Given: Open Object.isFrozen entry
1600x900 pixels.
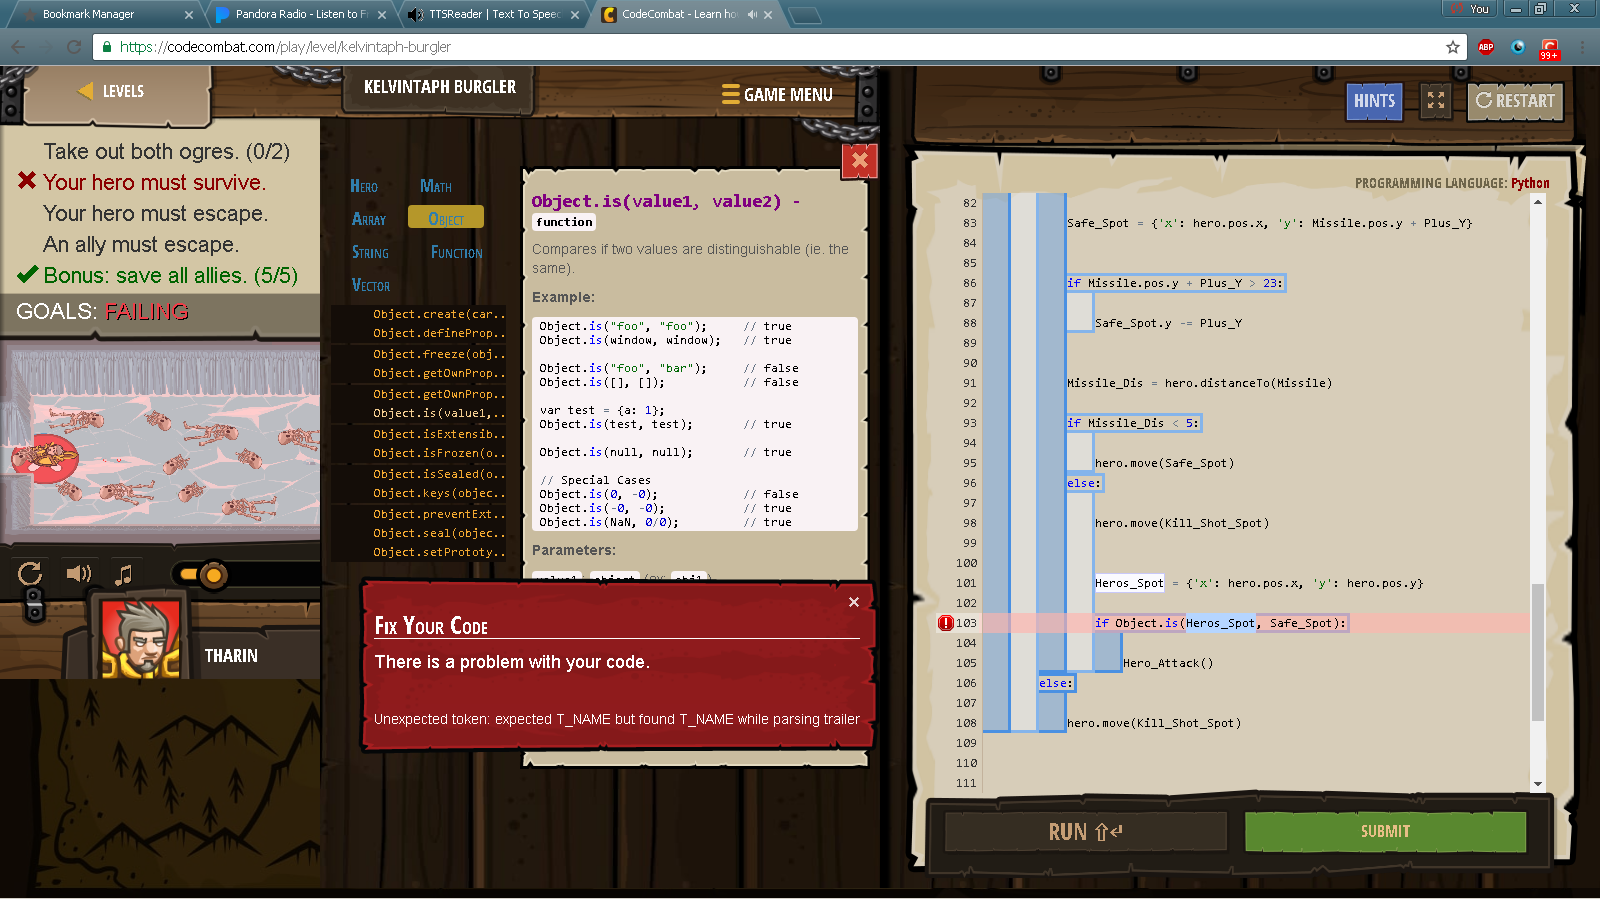Looking at the screenshot, I should [439, 454].
